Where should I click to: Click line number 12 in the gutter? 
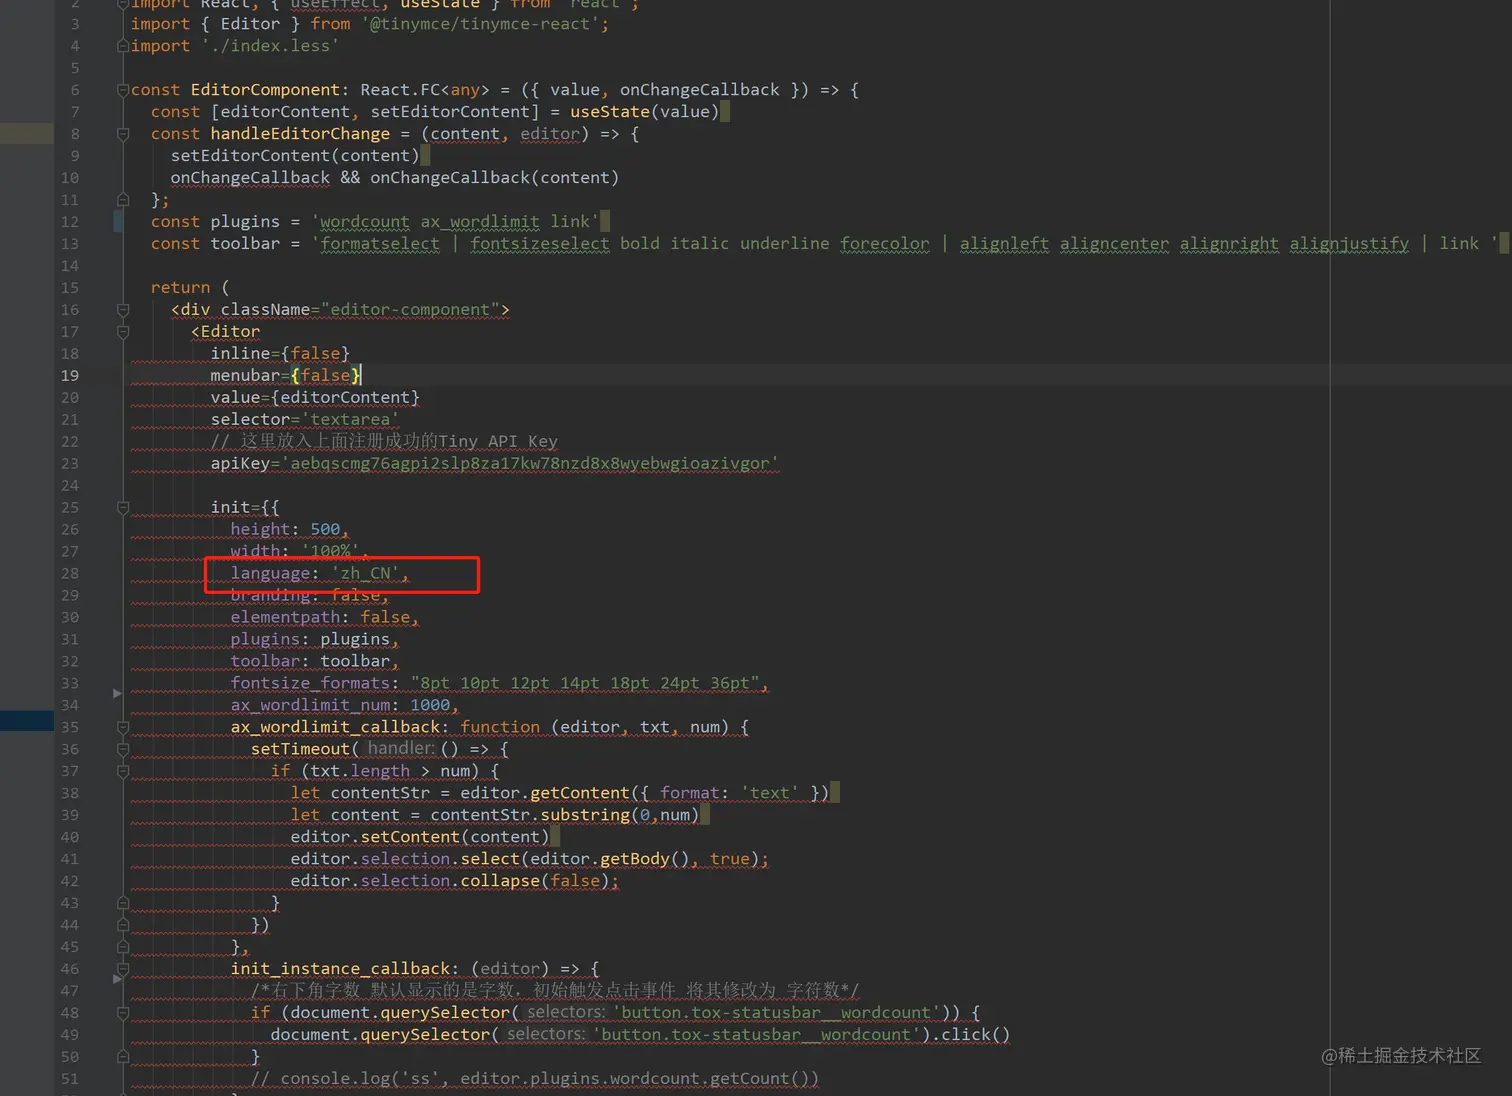[70, 222]
